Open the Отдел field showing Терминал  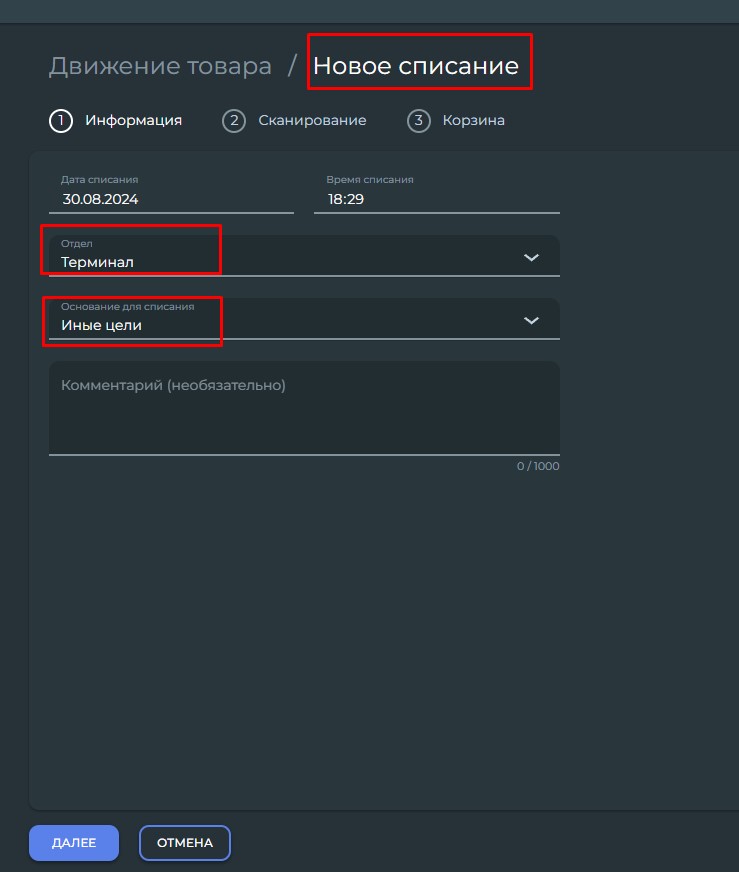click(304, 256)
